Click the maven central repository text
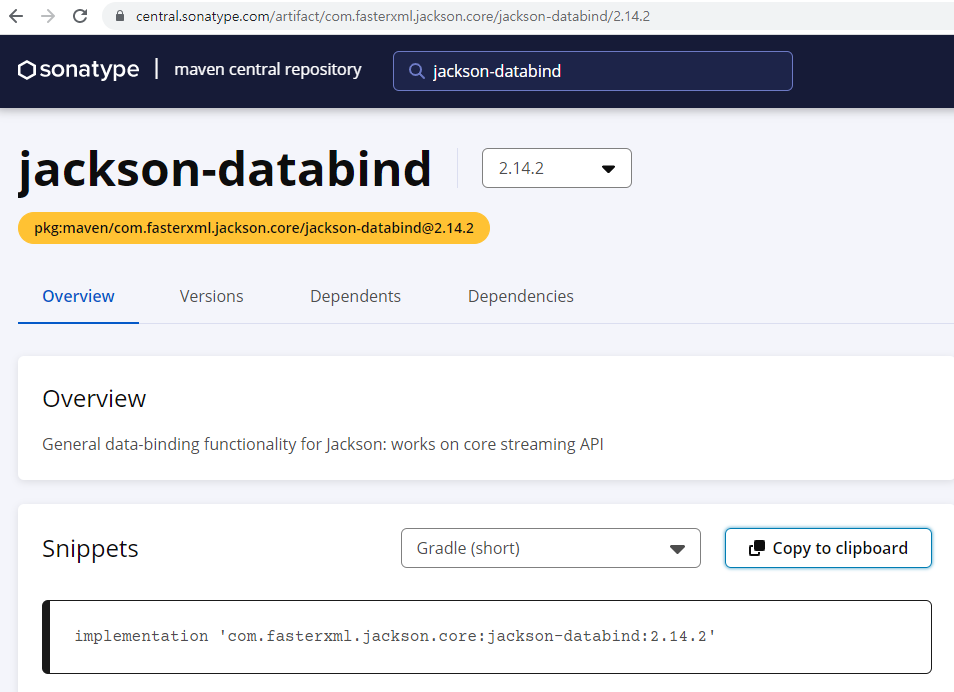 268,69
